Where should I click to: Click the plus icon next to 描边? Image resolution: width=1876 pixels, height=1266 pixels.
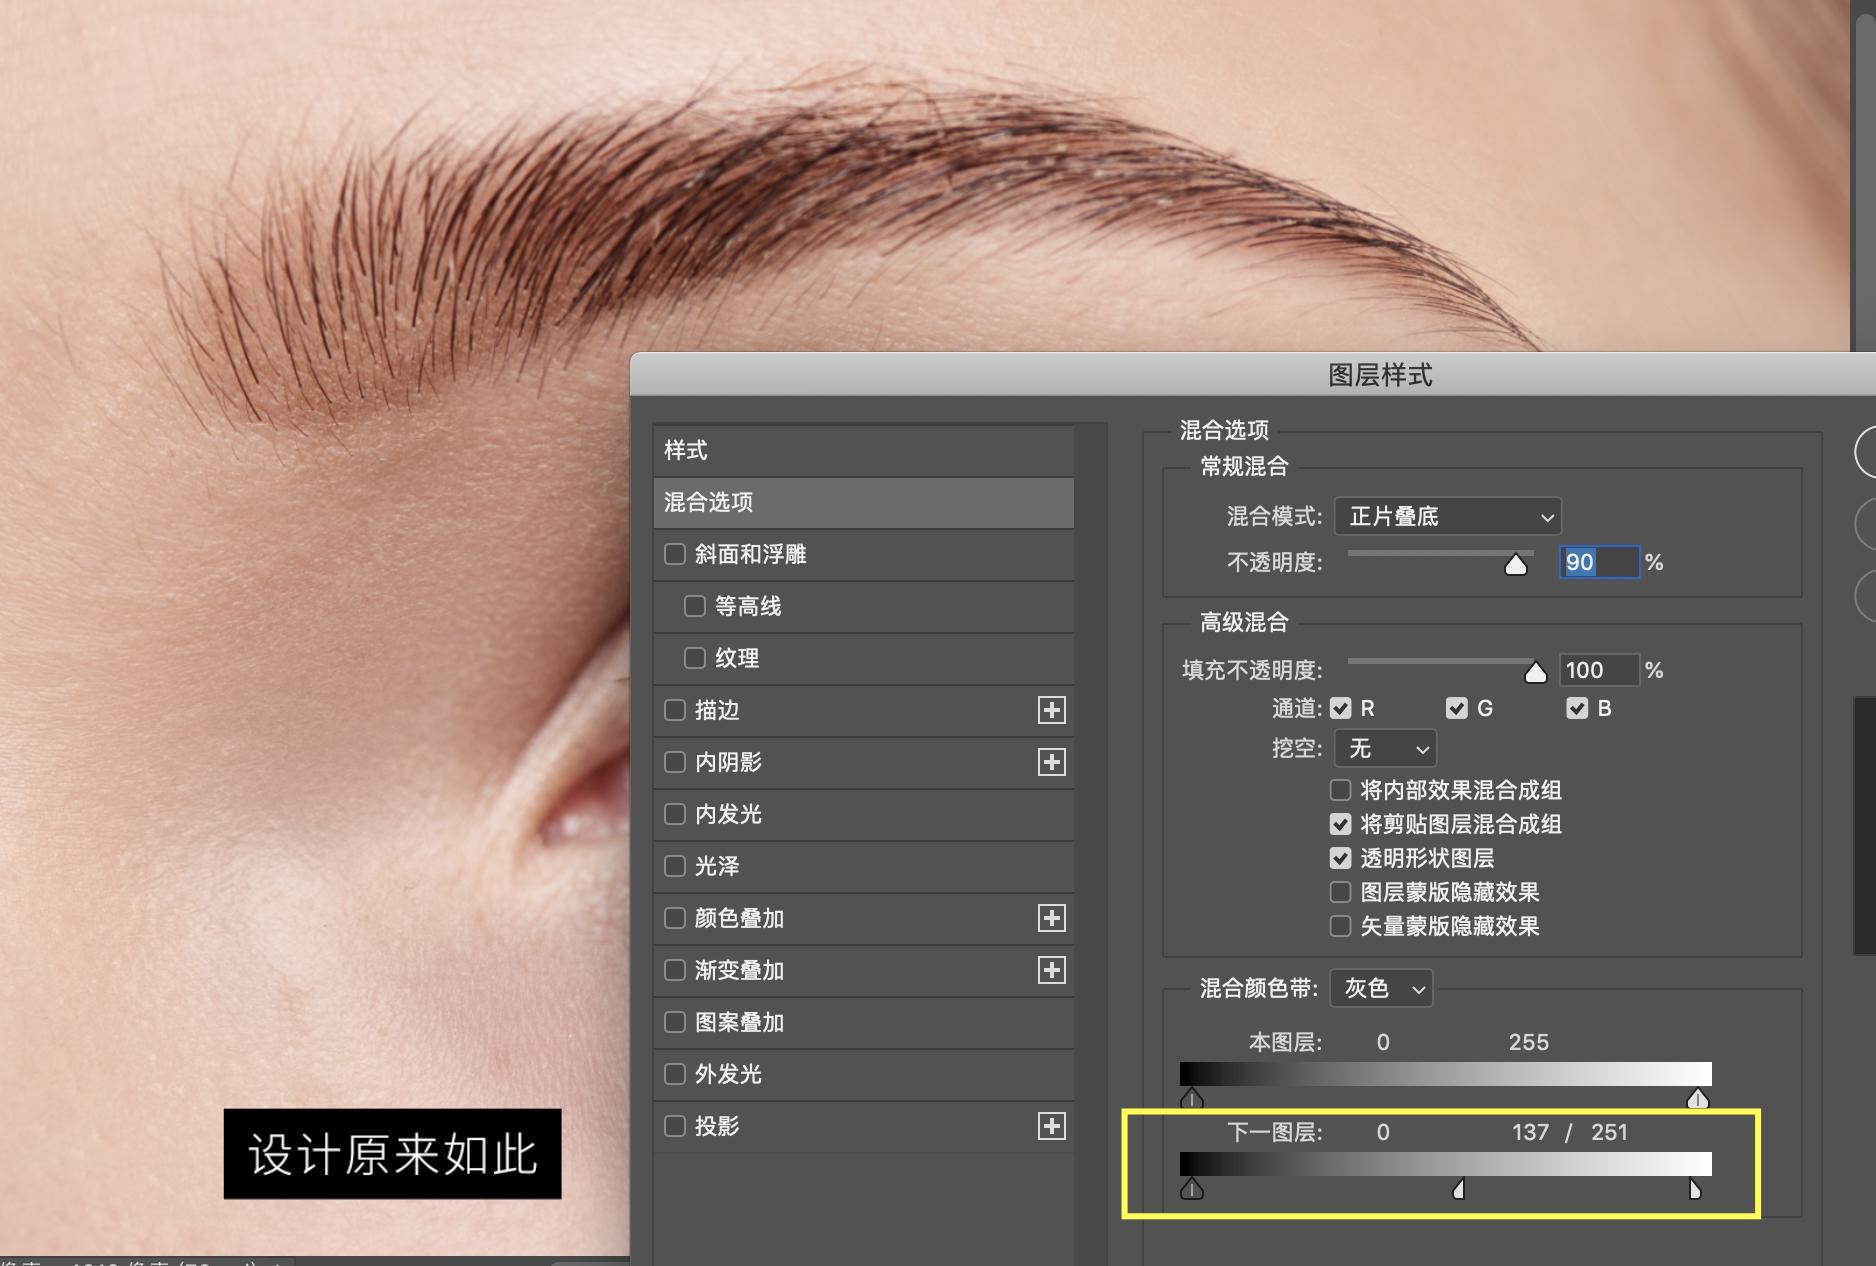(x=1052, y=710)
